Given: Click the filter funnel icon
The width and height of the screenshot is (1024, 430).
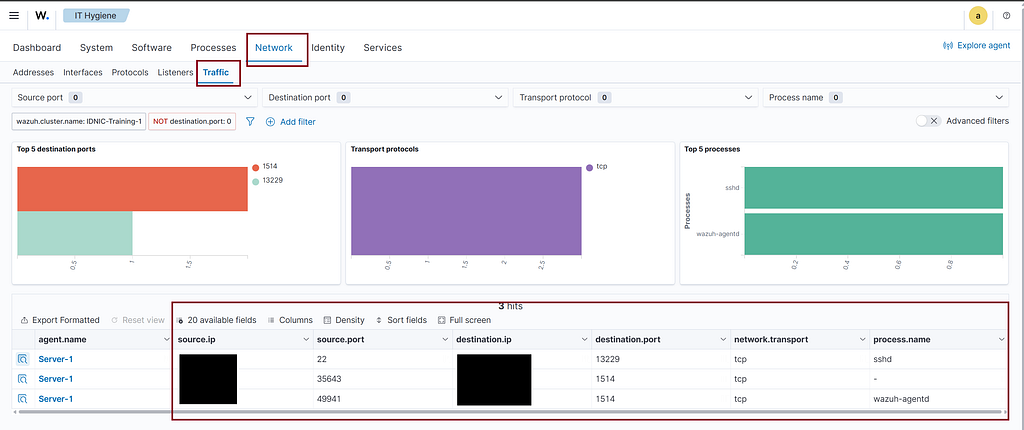Looking at the screenshot, I should [249, 122].
